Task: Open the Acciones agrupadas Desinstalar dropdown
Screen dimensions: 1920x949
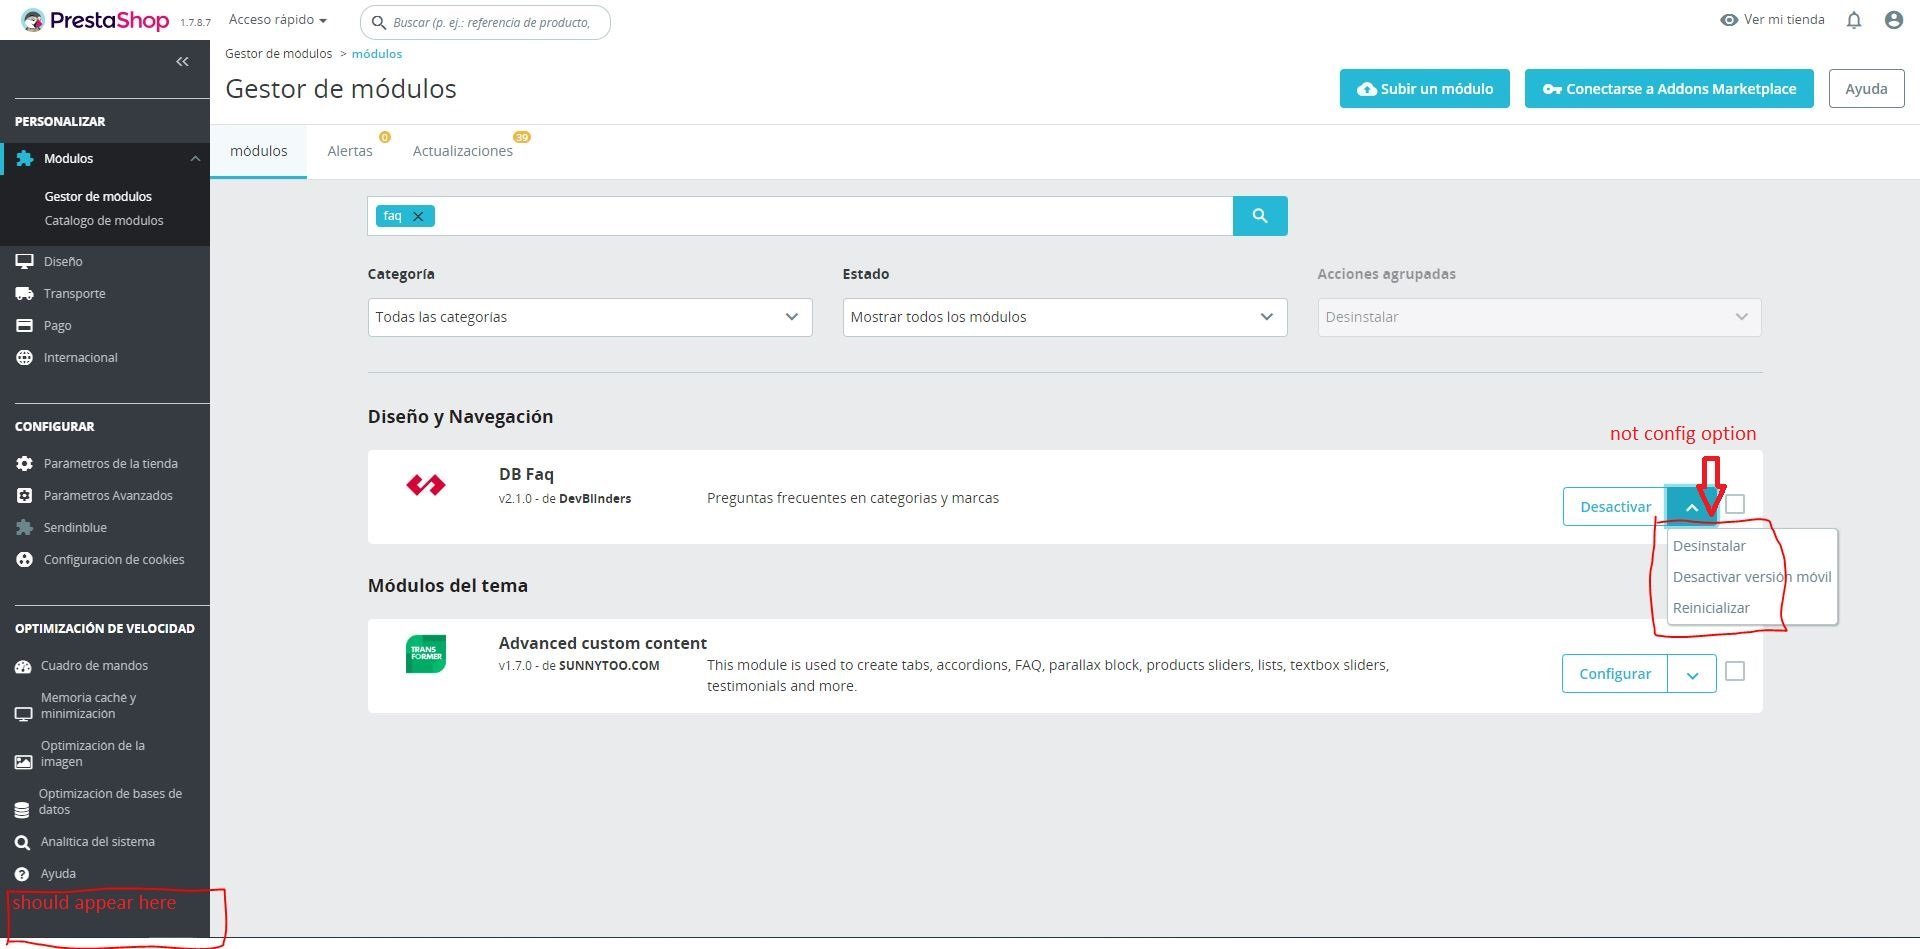Action: pyautogui.click(x=1540, y=317)
